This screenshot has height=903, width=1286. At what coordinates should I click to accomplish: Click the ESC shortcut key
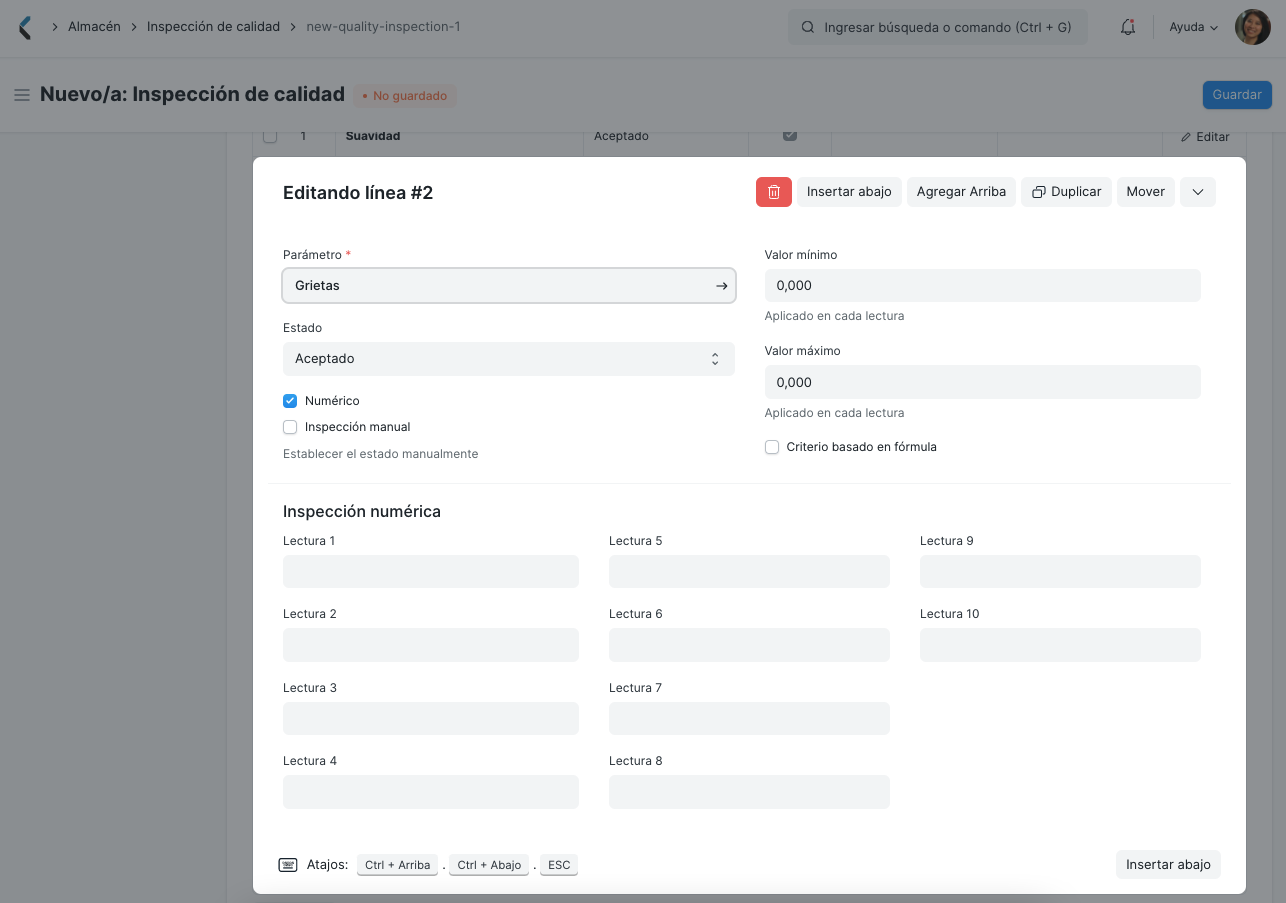pyautogui.click(x=559, y=865)
